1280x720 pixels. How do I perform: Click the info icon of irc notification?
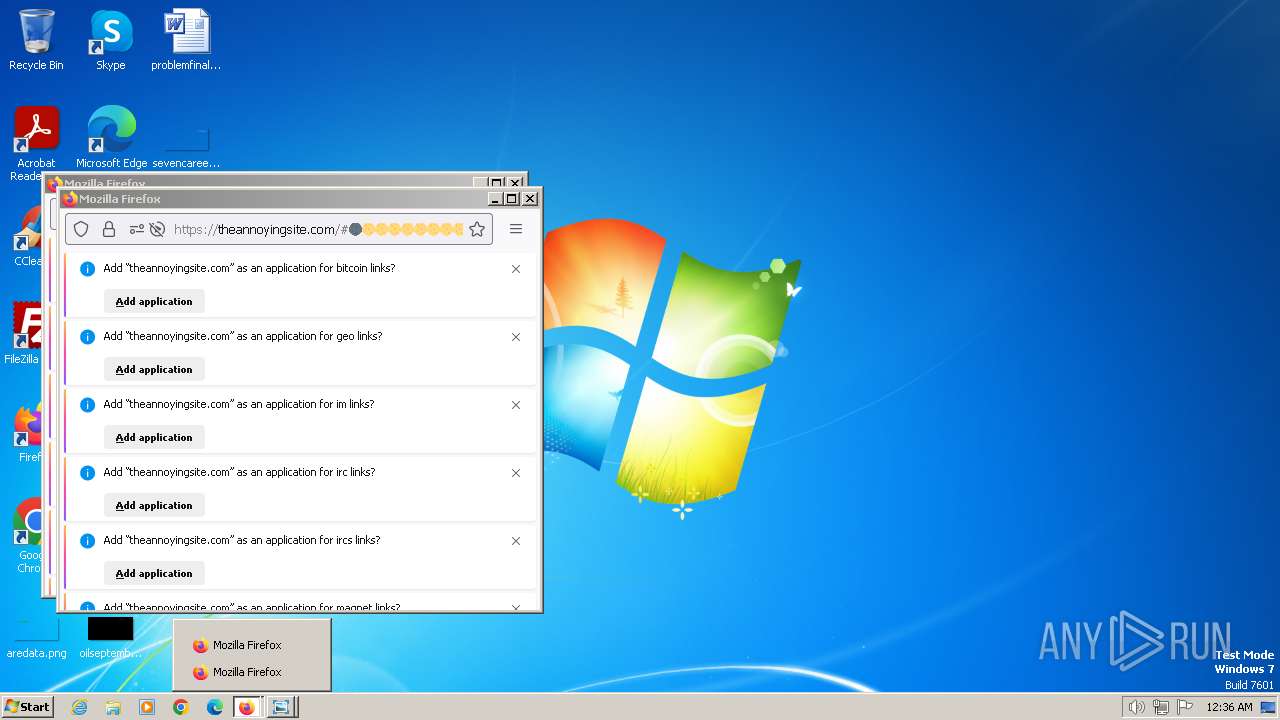pyautogui.click(x=87, y=473)
